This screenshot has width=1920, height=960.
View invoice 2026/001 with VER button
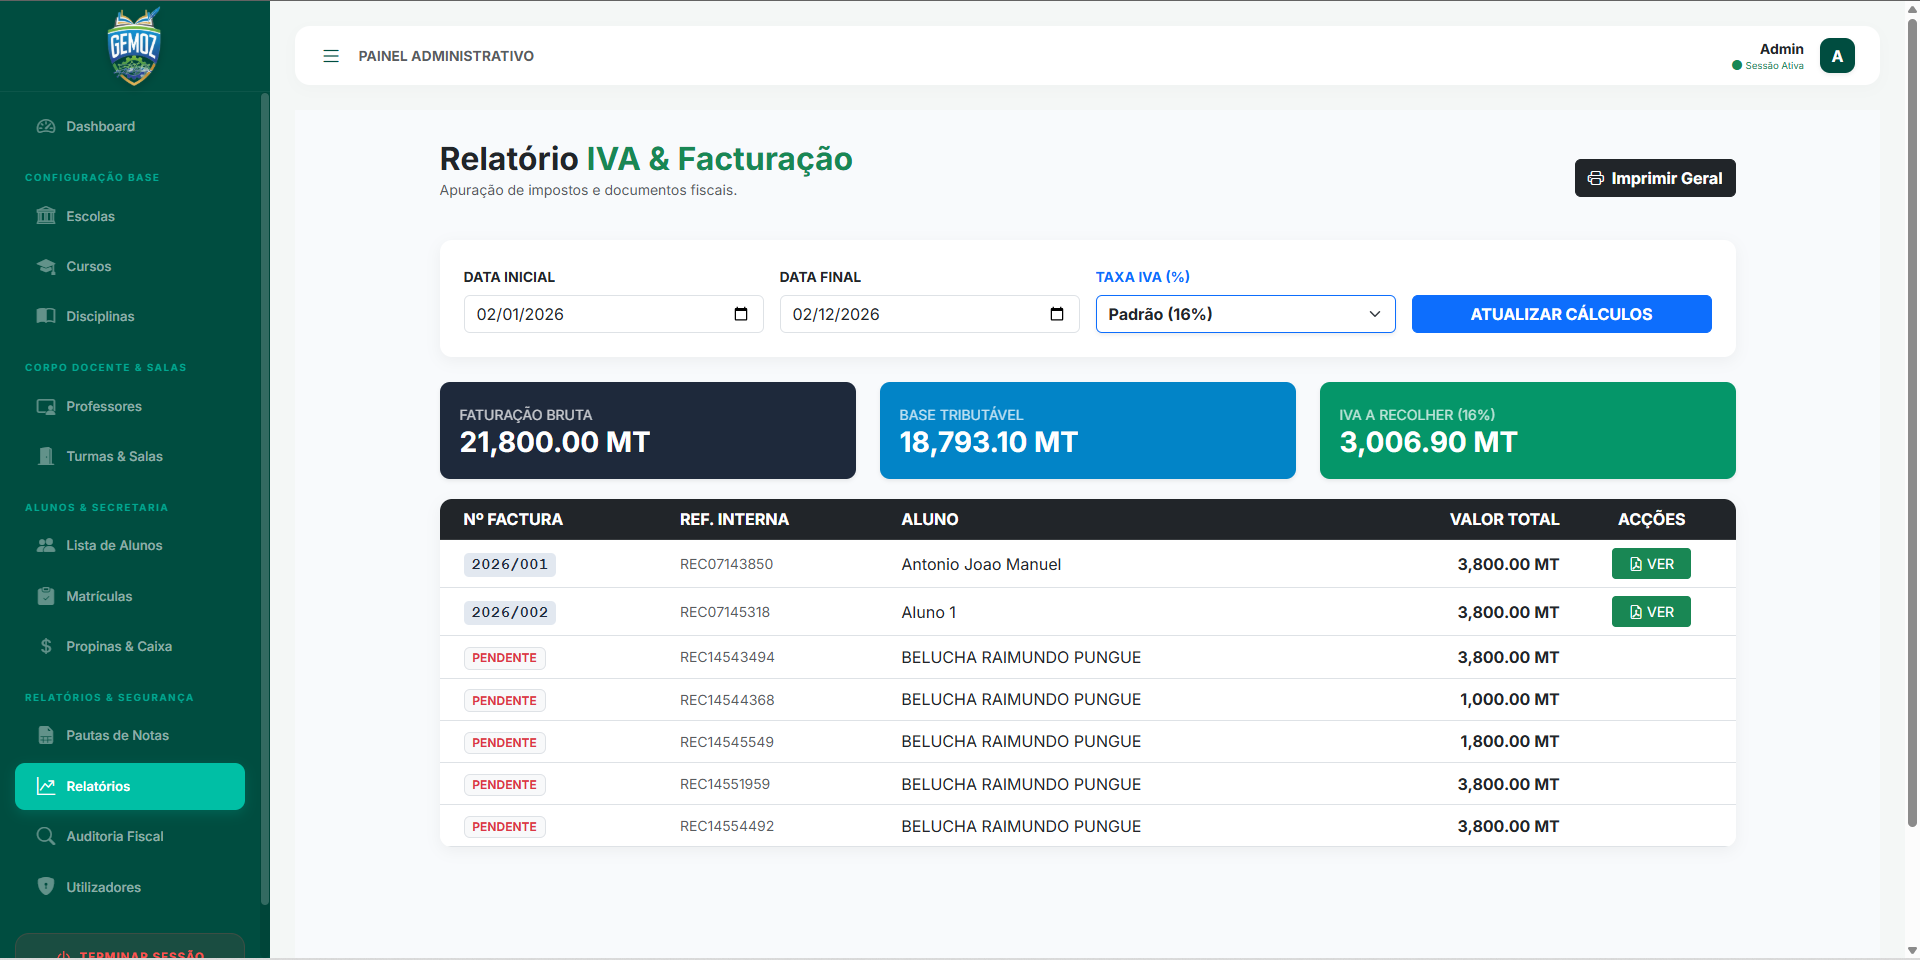pos(1650,564)
